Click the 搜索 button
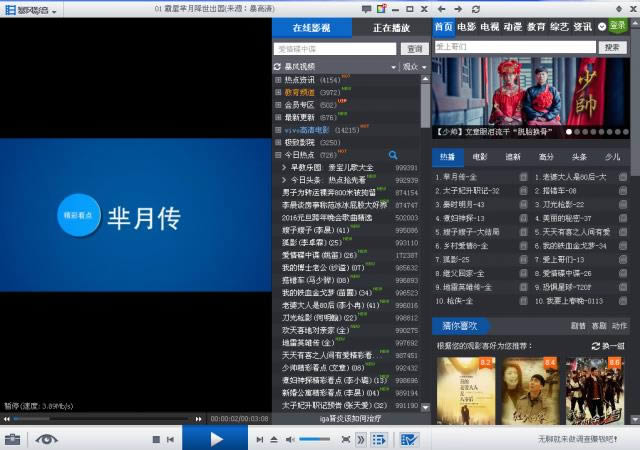This screenshot has width=640, height=450. pos(612,47)
